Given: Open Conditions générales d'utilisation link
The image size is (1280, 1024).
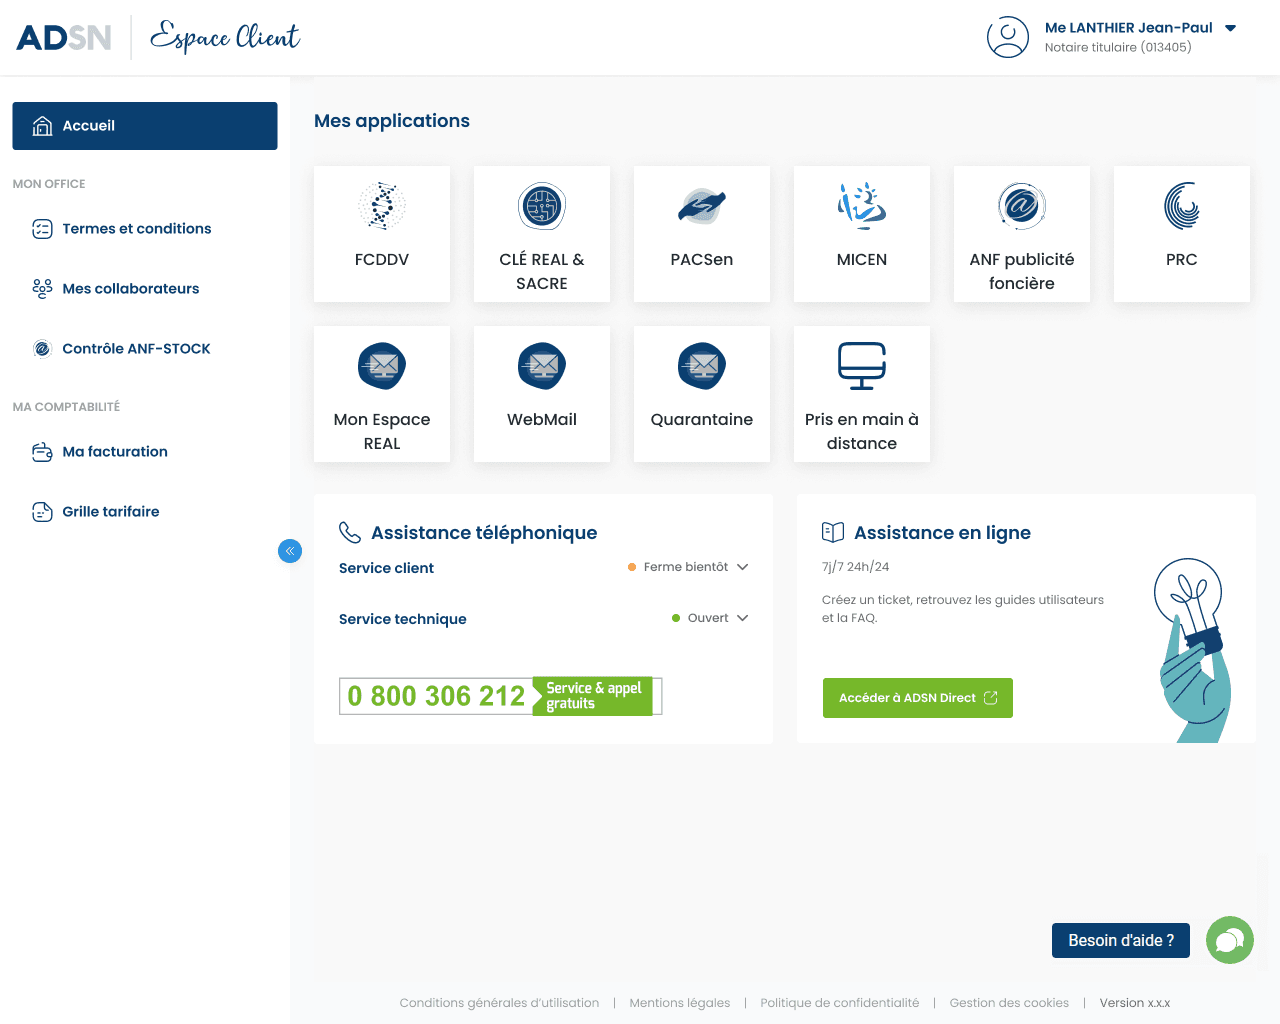Looking at the screenshot, I should click(499, 1003).
